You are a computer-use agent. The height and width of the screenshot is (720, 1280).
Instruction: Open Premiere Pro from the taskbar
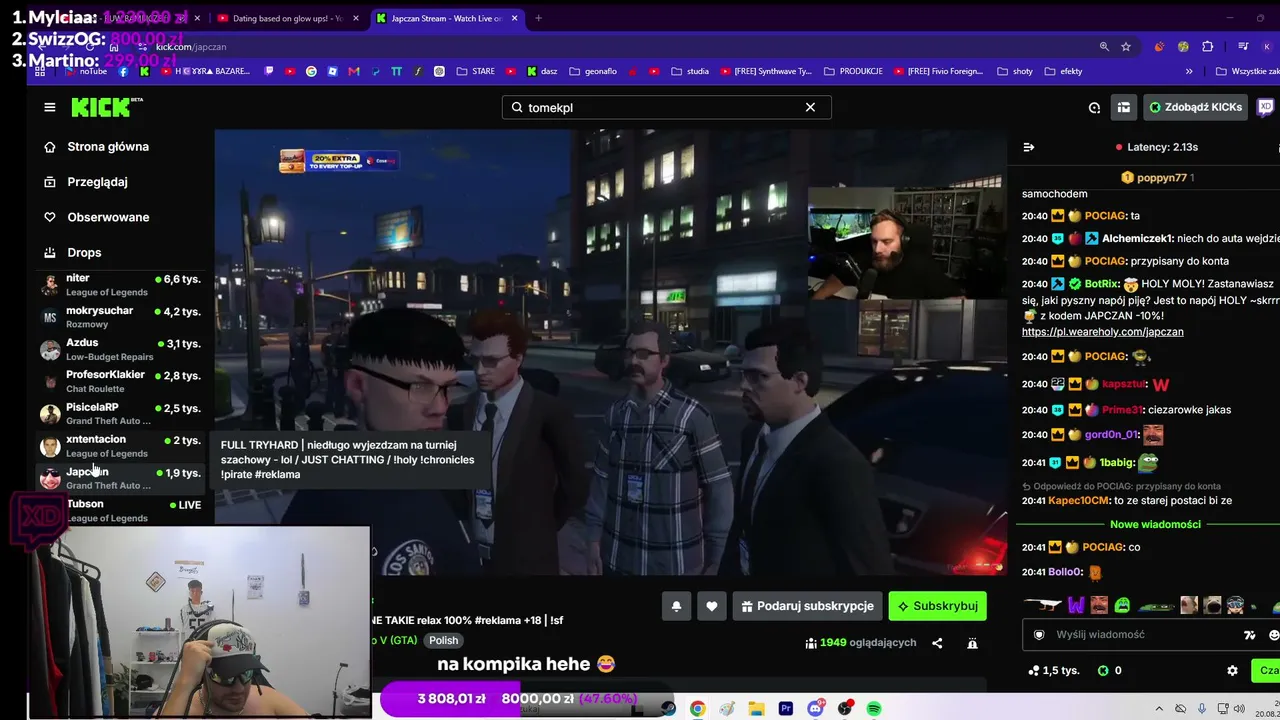pyautogui.click(x=786, y=709)
